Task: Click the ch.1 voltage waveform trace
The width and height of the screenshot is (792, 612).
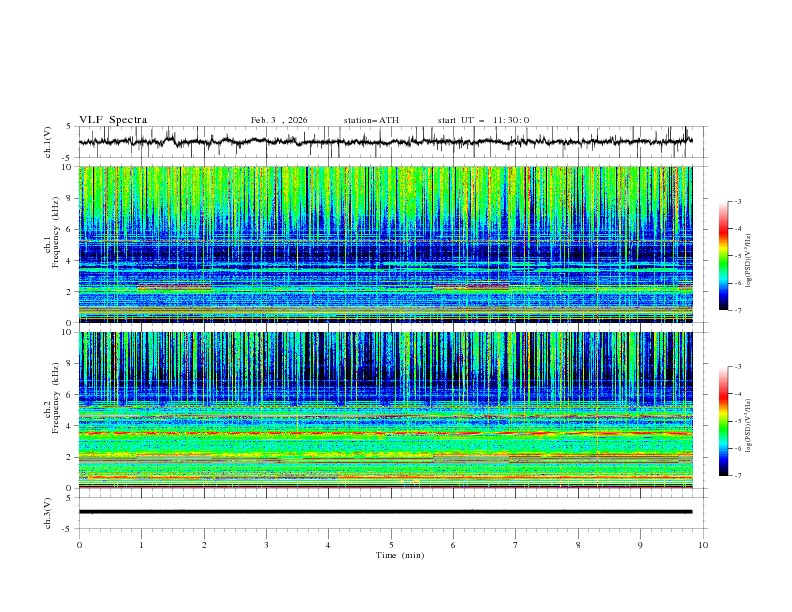Action: [x=385, y=142]
